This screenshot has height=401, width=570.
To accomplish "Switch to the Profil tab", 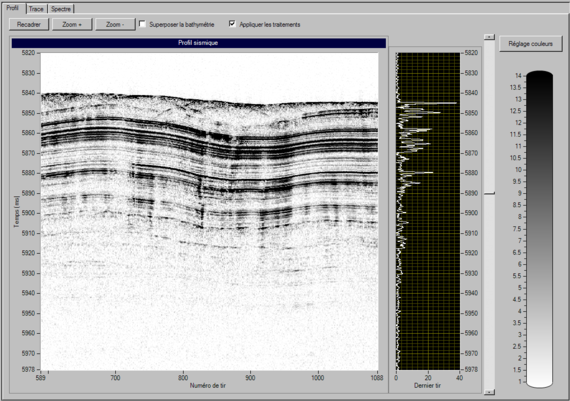I will pos(13,8).
